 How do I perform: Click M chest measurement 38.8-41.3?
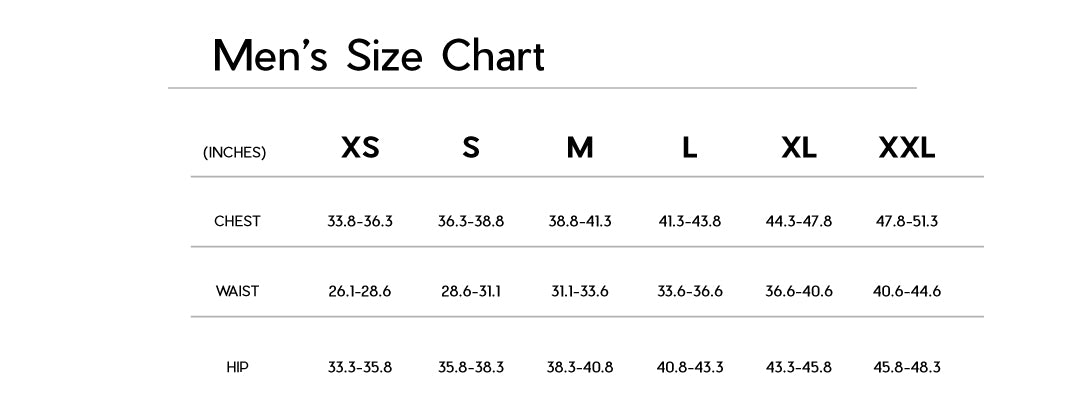[580, 221]
